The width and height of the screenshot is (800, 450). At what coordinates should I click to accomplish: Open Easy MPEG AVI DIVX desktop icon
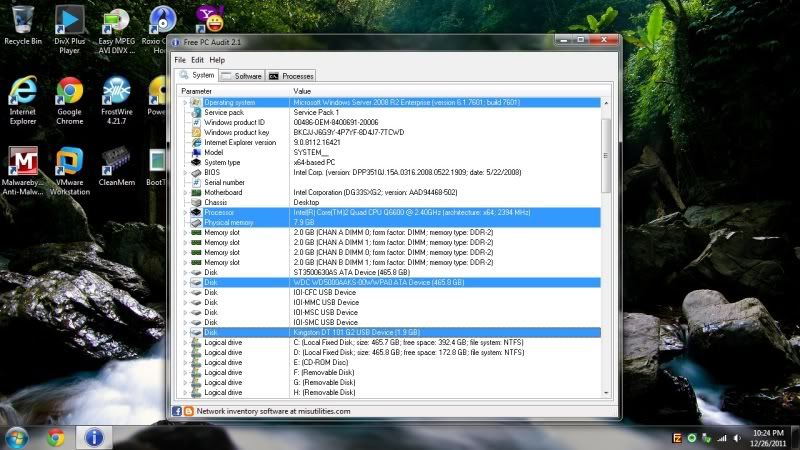tap(116, 32)
